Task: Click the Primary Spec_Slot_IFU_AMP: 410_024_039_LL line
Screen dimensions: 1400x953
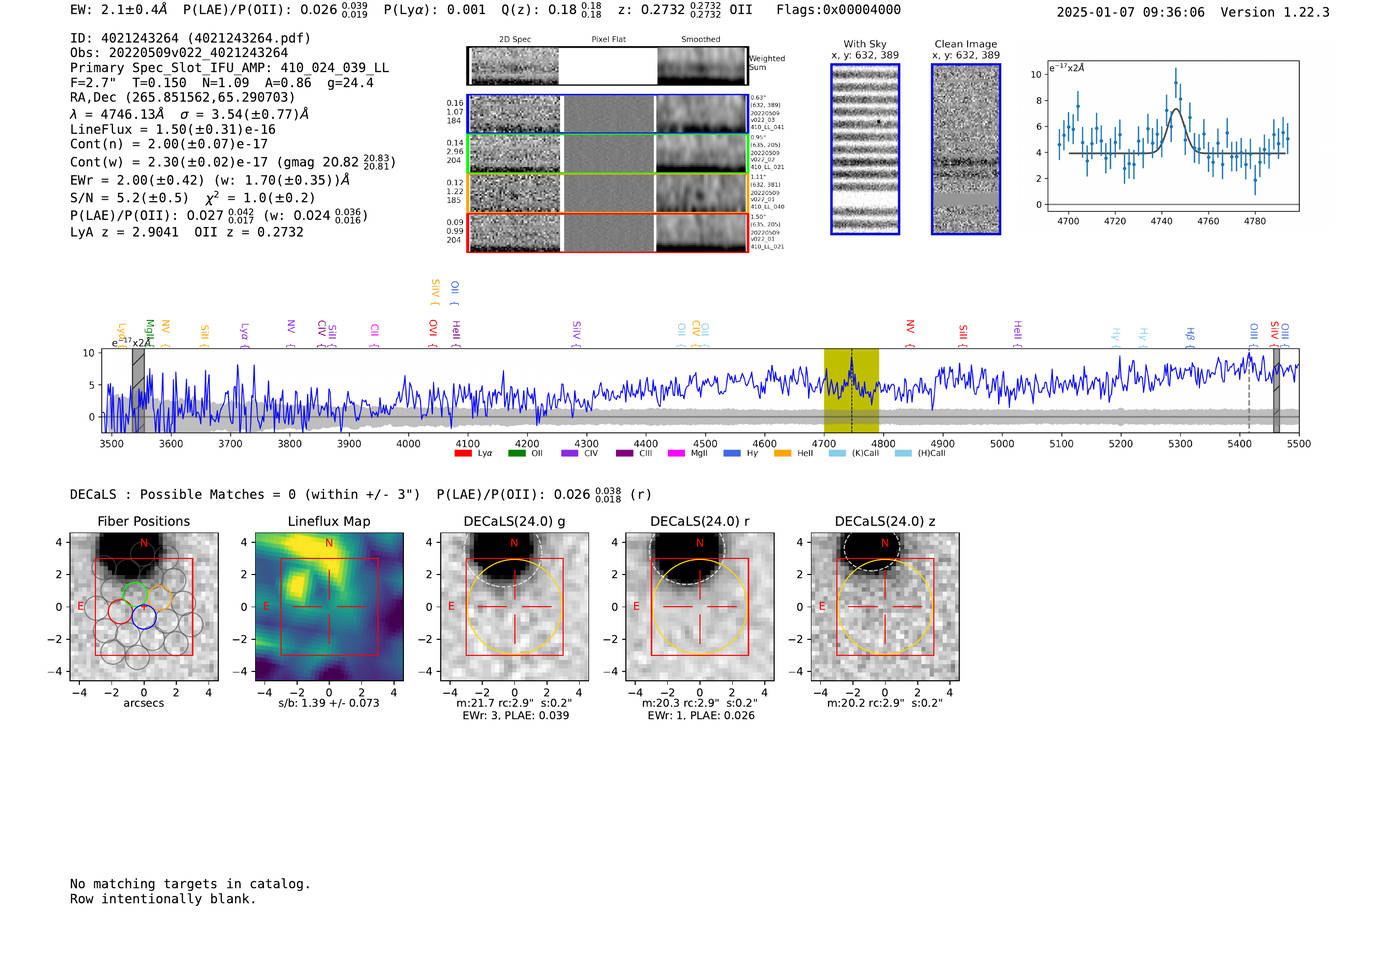Action: tap(230, 67)
